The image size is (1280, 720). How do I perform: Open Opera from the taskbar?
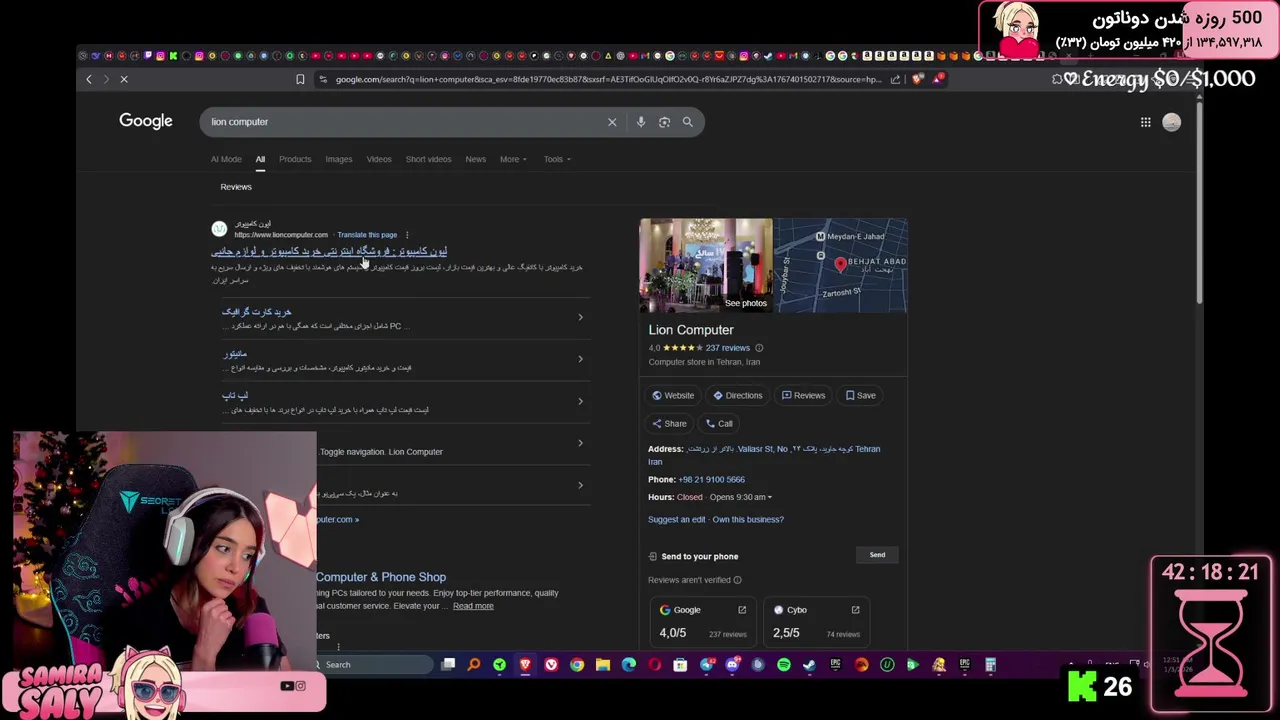(x=655, y=665)
